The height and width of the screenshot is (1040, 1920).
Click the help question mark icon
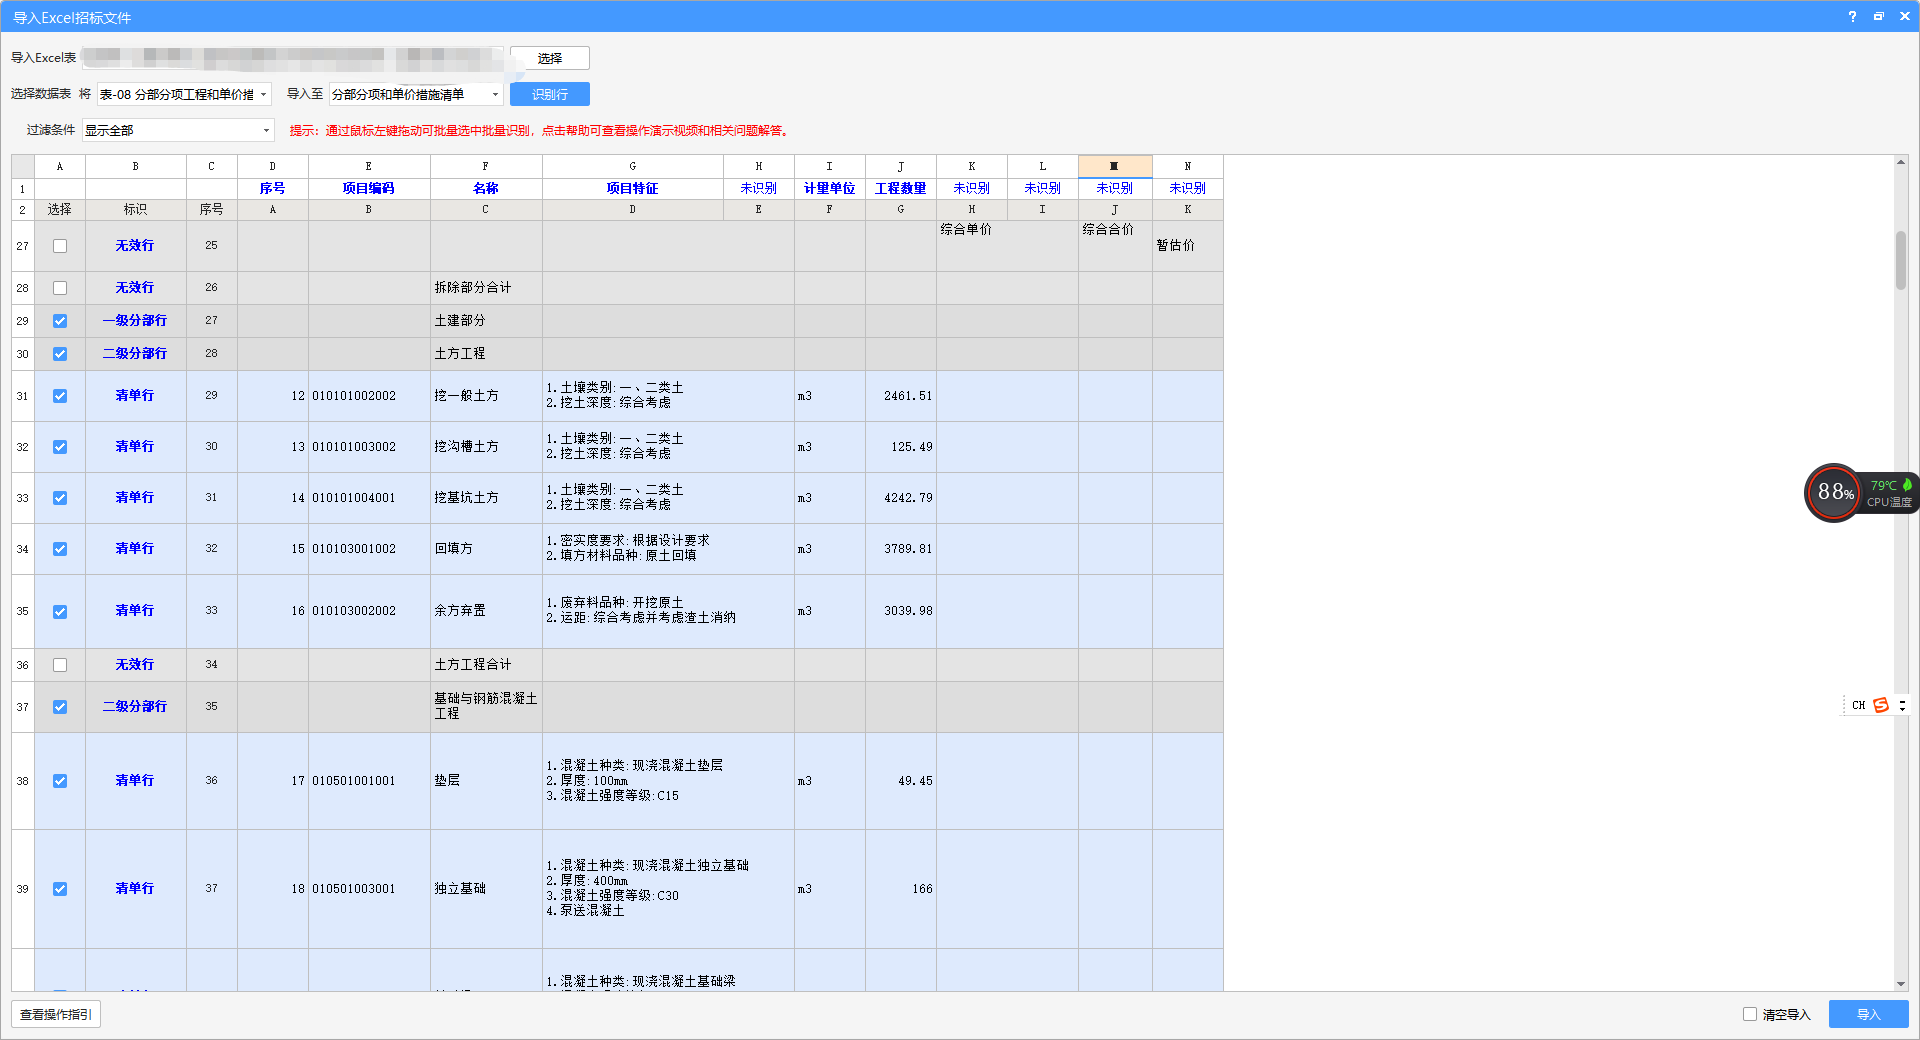[1852, 17]
